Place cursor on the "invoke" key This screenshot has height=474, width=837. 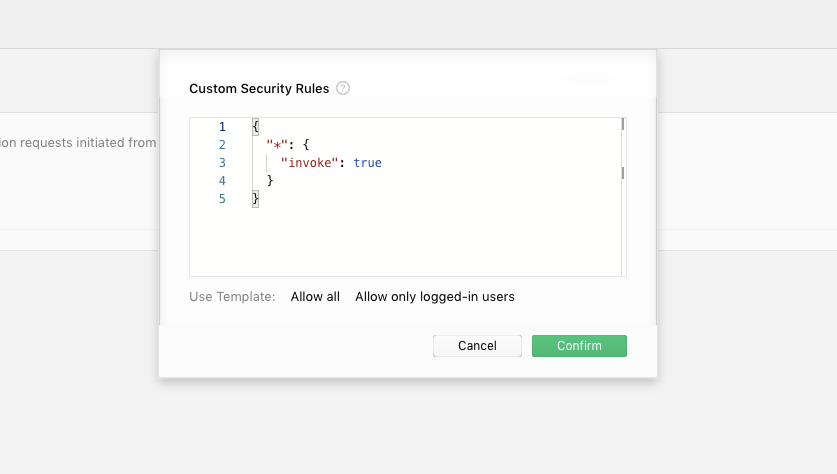(312, 163)
